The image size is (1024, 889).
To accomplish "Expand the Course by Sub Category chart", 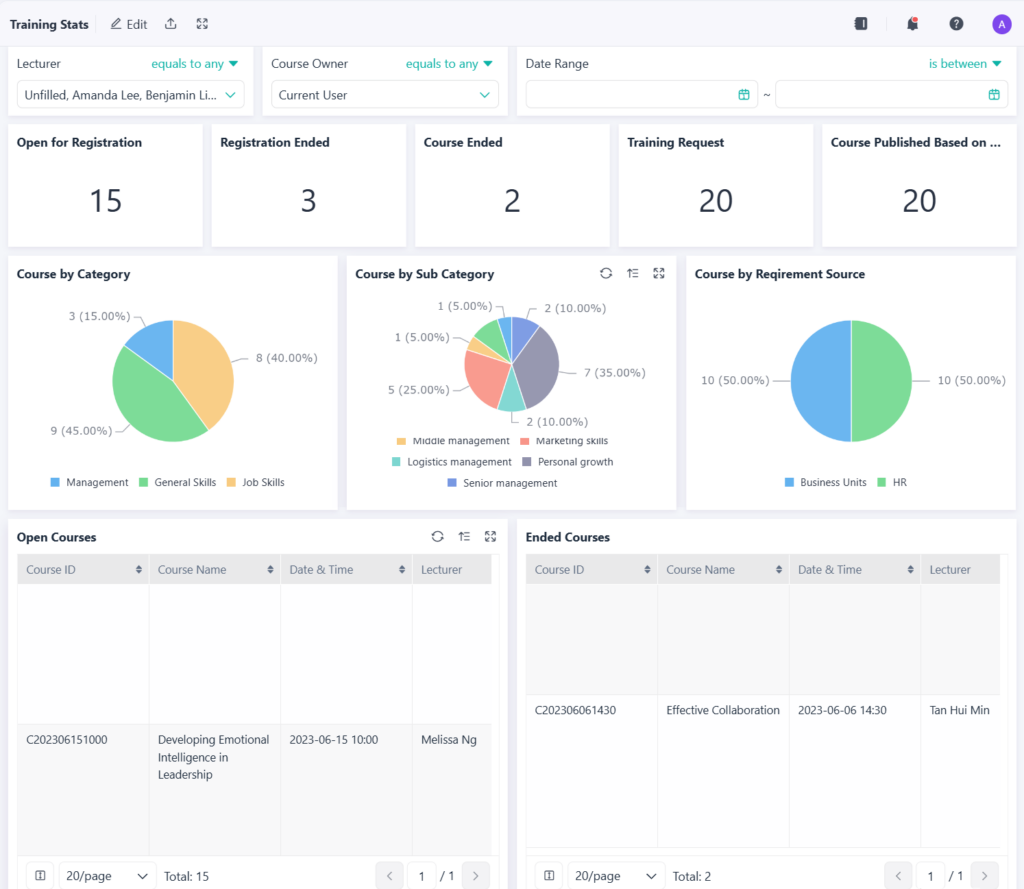I will pyautogui.click(x=659, y=273).
